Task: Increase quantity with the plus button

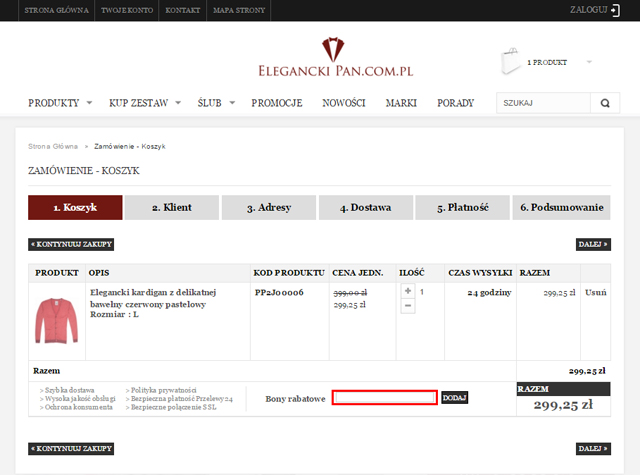Action: 408,291
